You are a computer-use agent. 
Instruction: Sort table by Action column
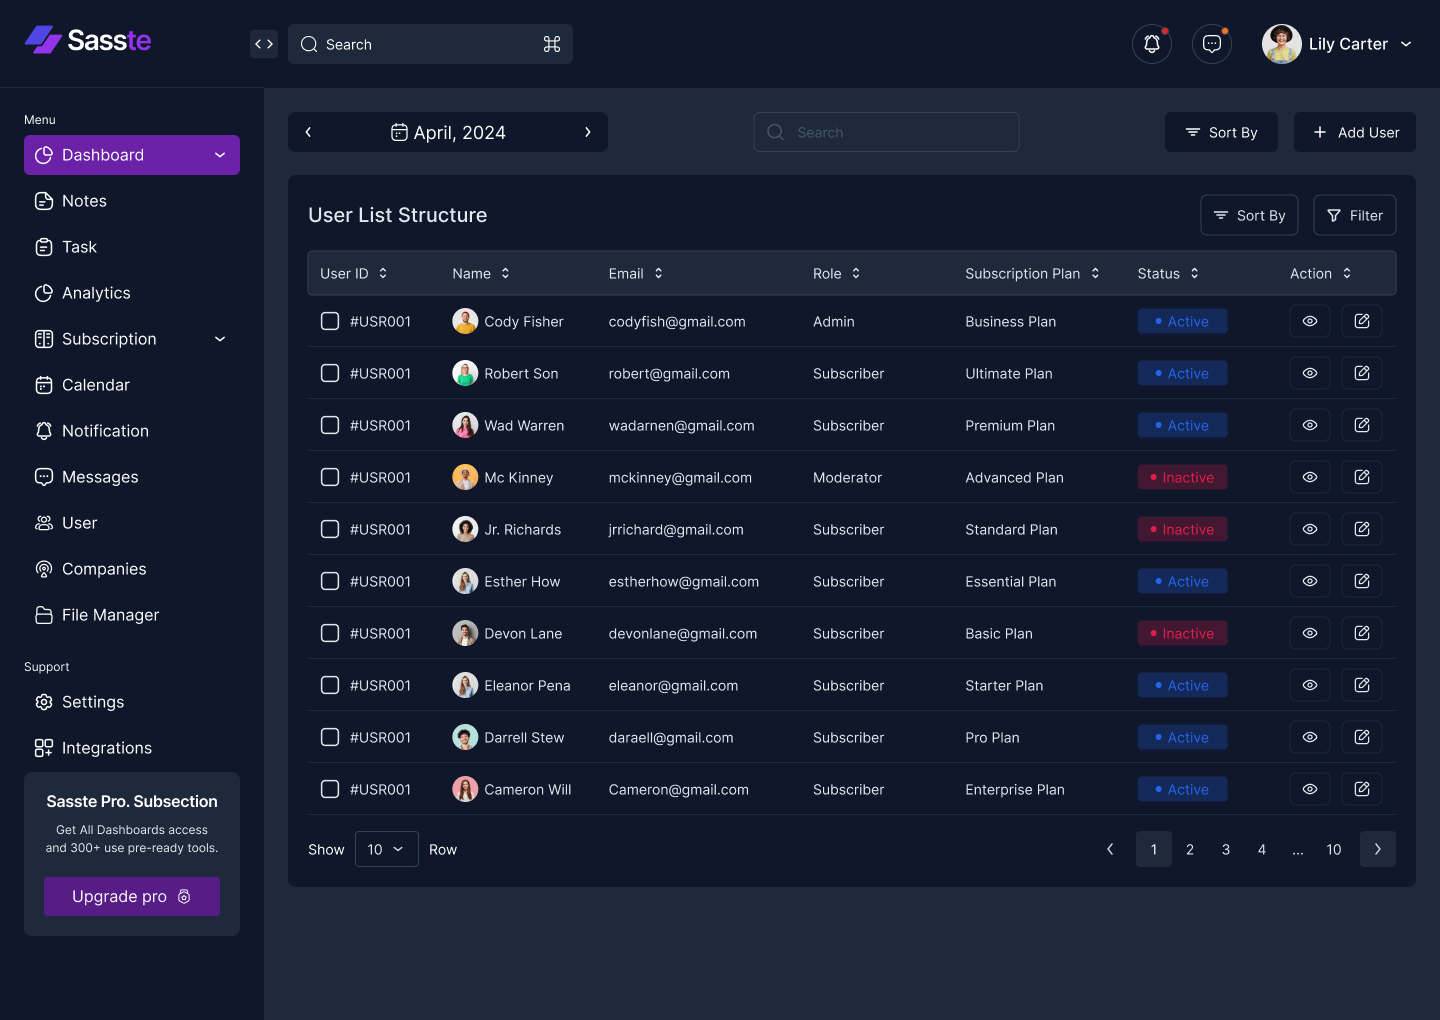1347,273
